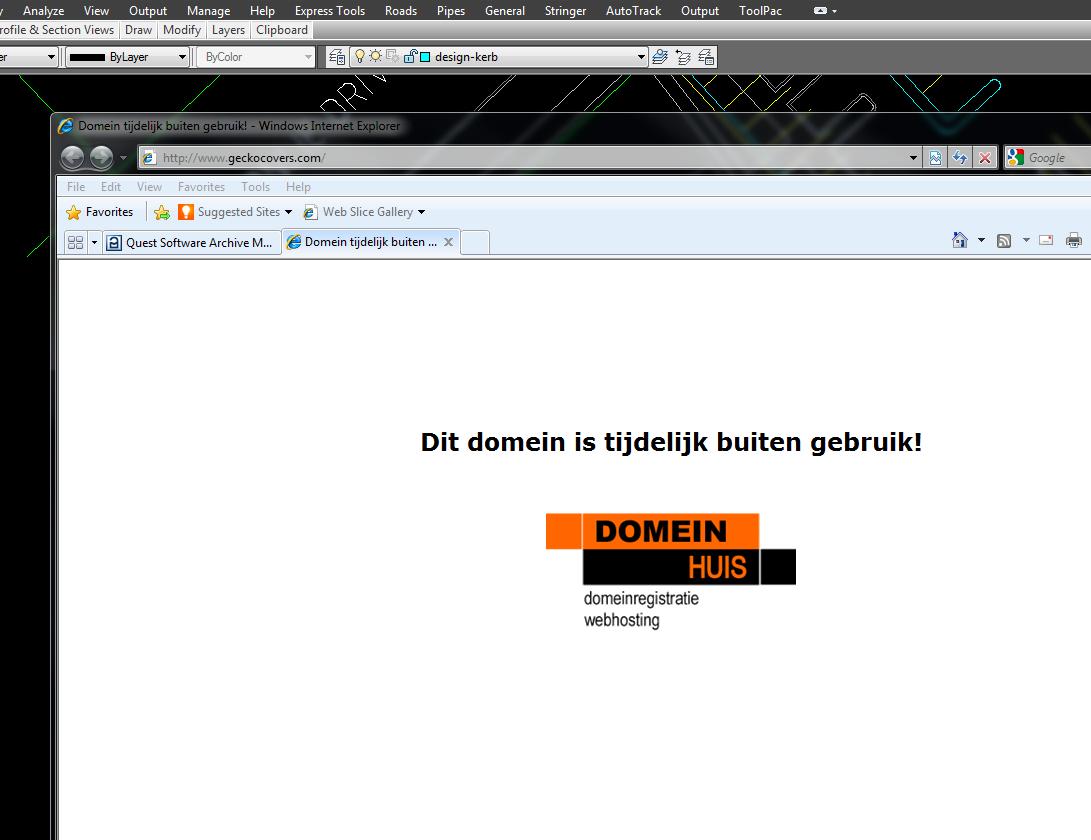1091x840 pixels.
Task: Close the Domein tijdelijk buiten tab
Action: (x=449, y=242)
